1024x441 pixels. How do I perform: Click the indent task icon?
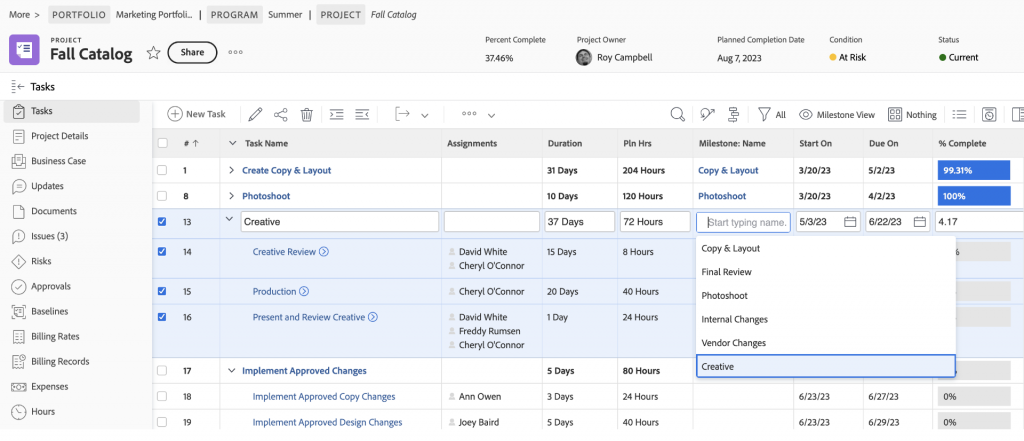[337, 115]
